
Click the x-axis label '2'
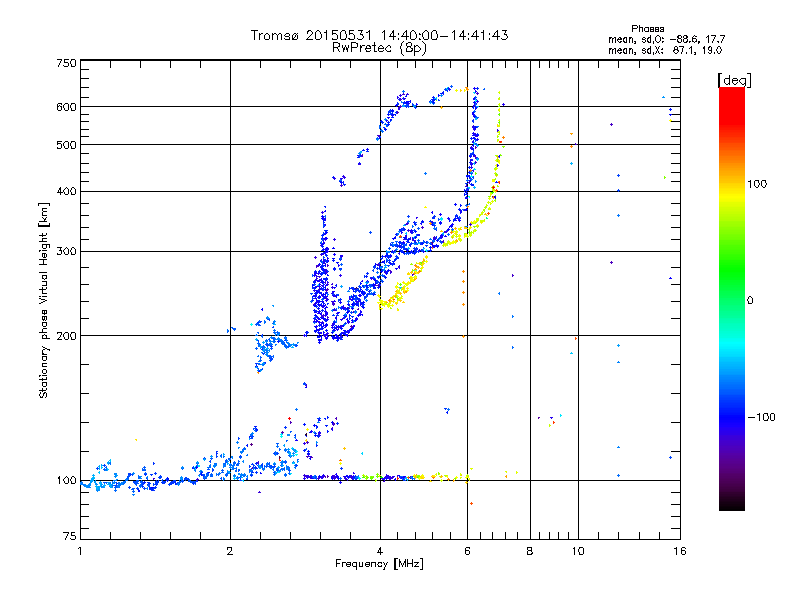tap(230, 551)
